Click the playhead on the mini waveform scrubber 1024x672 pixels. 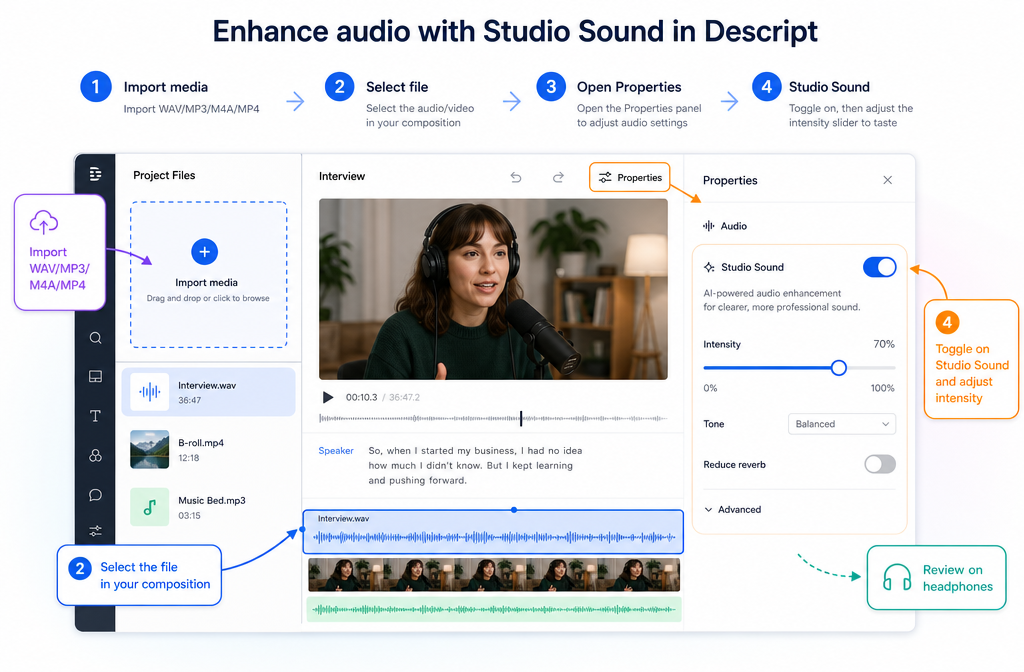click(521, 418)
